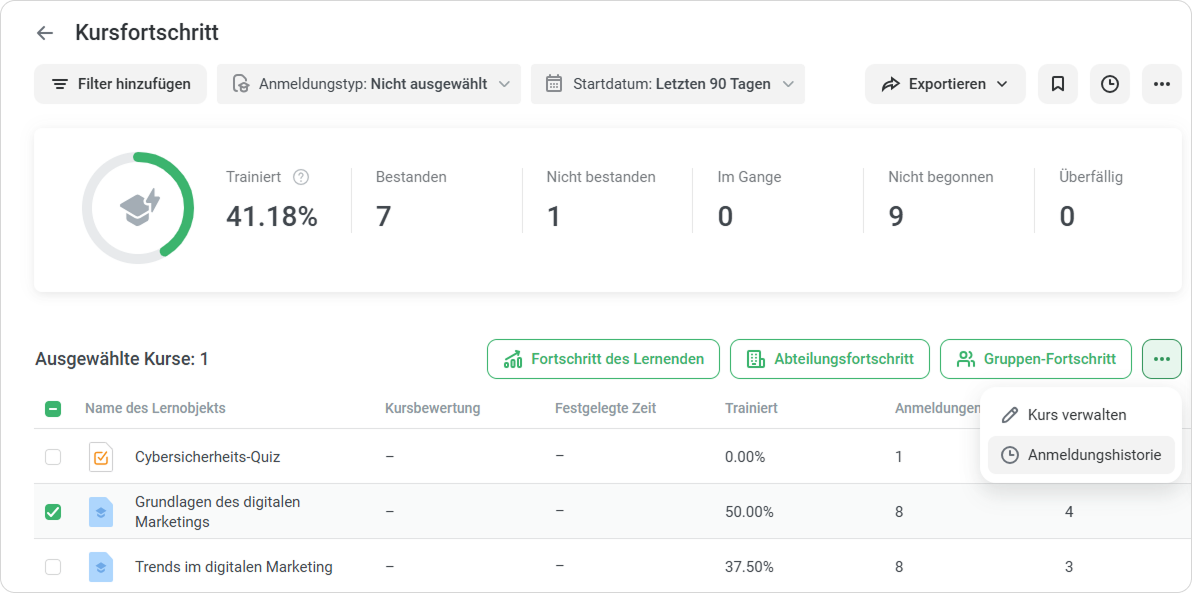The width and height of the screenshot is (1192, 593).
Task: Sort by Name des Lernobjekts column
Action: point(155,408)
